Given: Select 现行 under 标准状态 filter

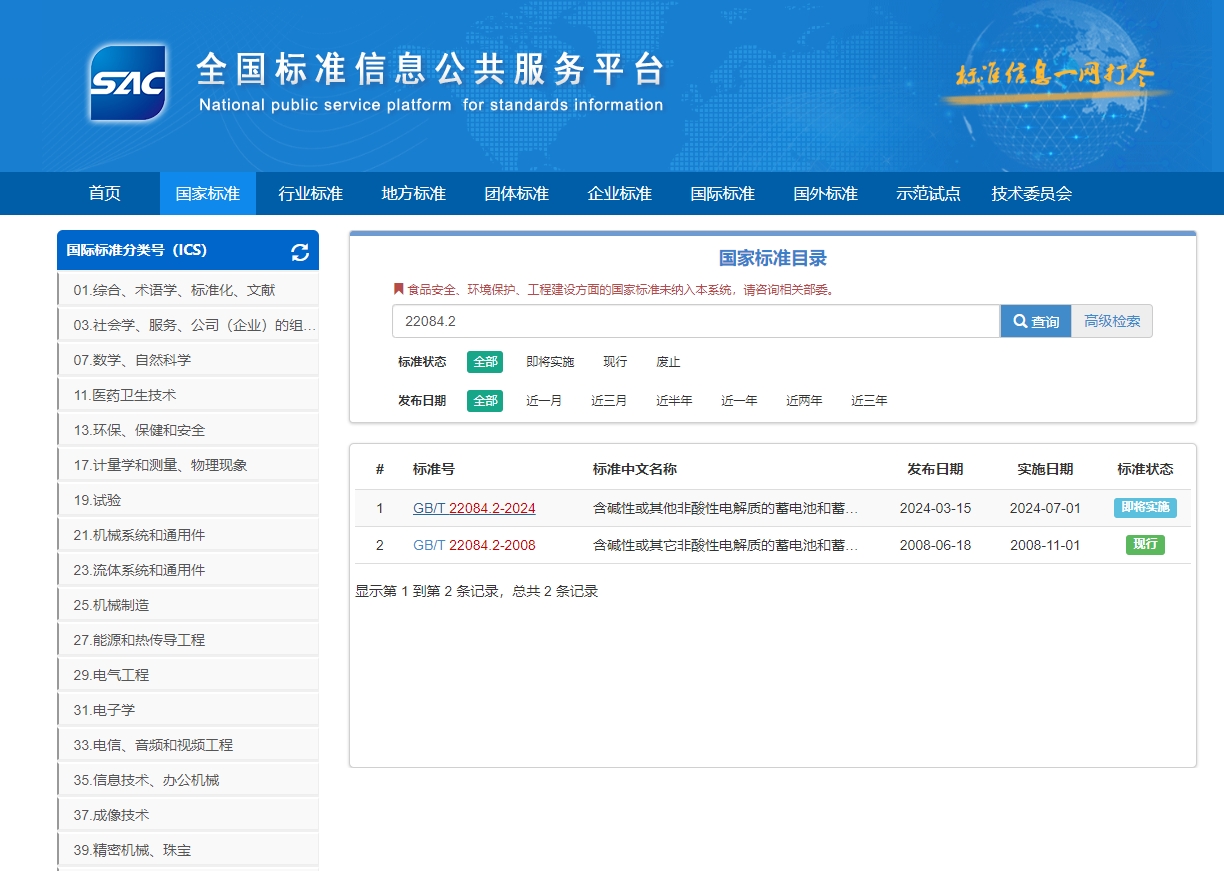Looking at the screenshot, I should 614,362.
